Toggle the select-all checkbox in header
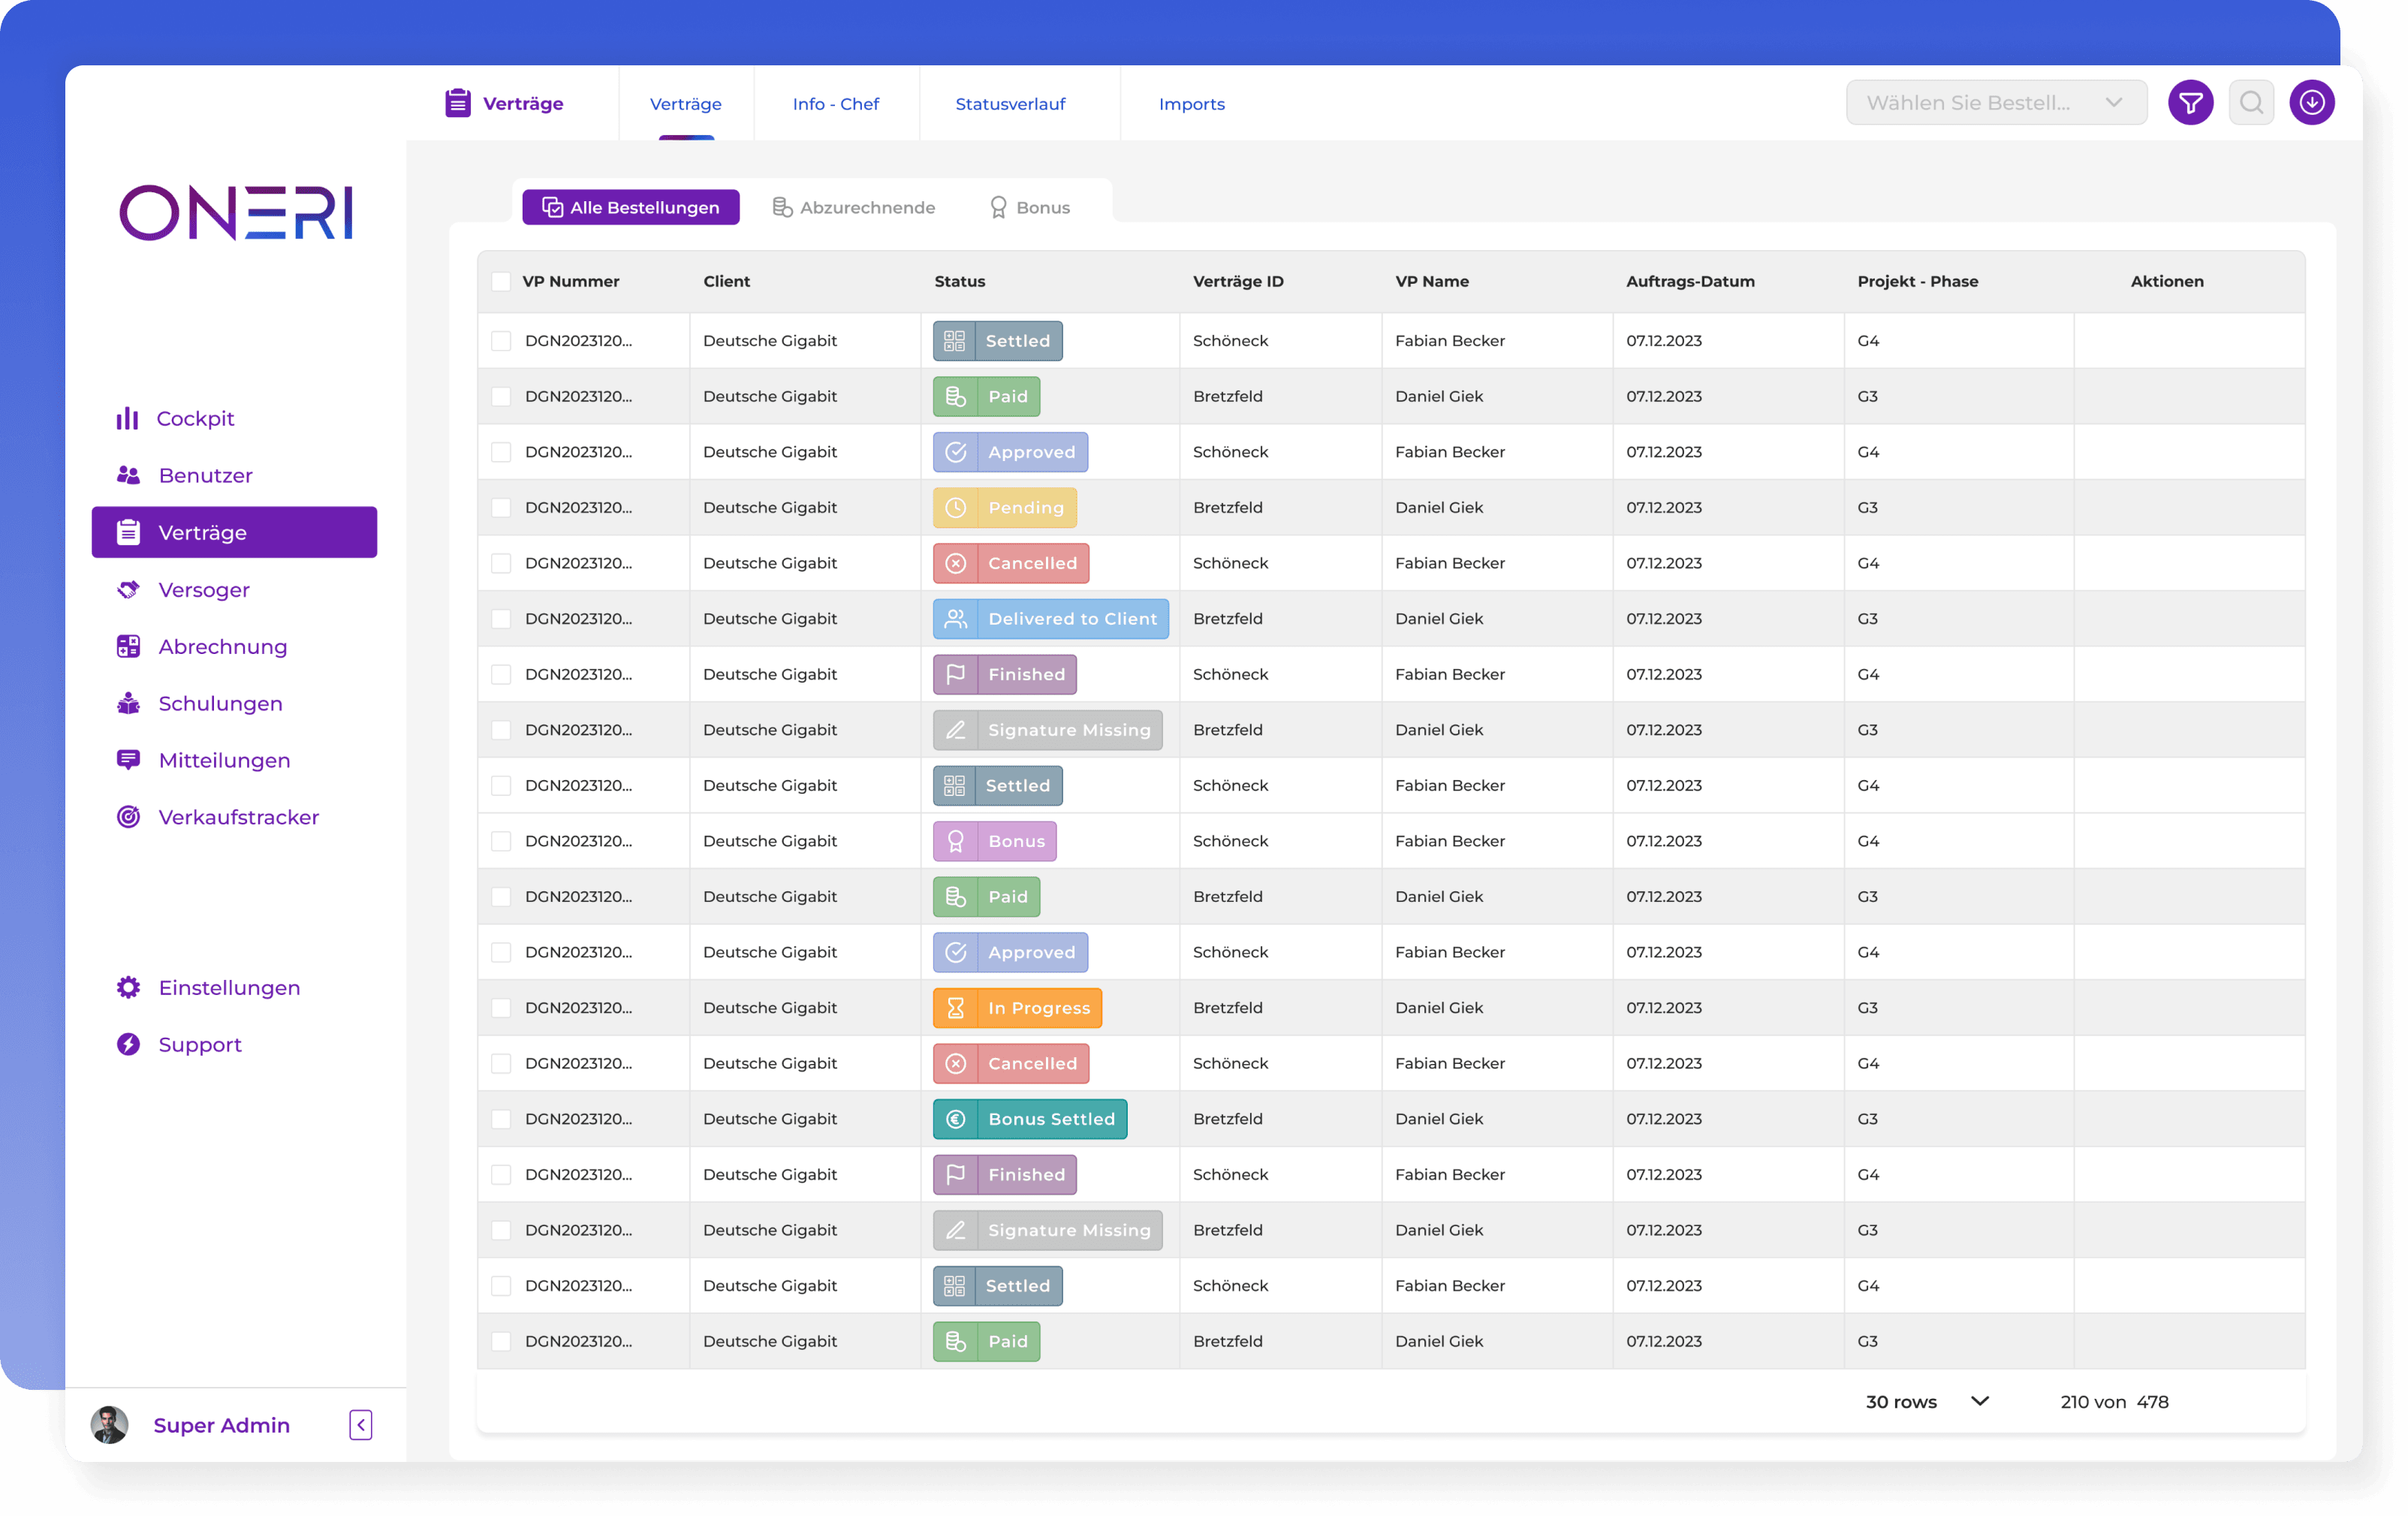This screenshot has height=1516, width=2408. tap(501, 281)
